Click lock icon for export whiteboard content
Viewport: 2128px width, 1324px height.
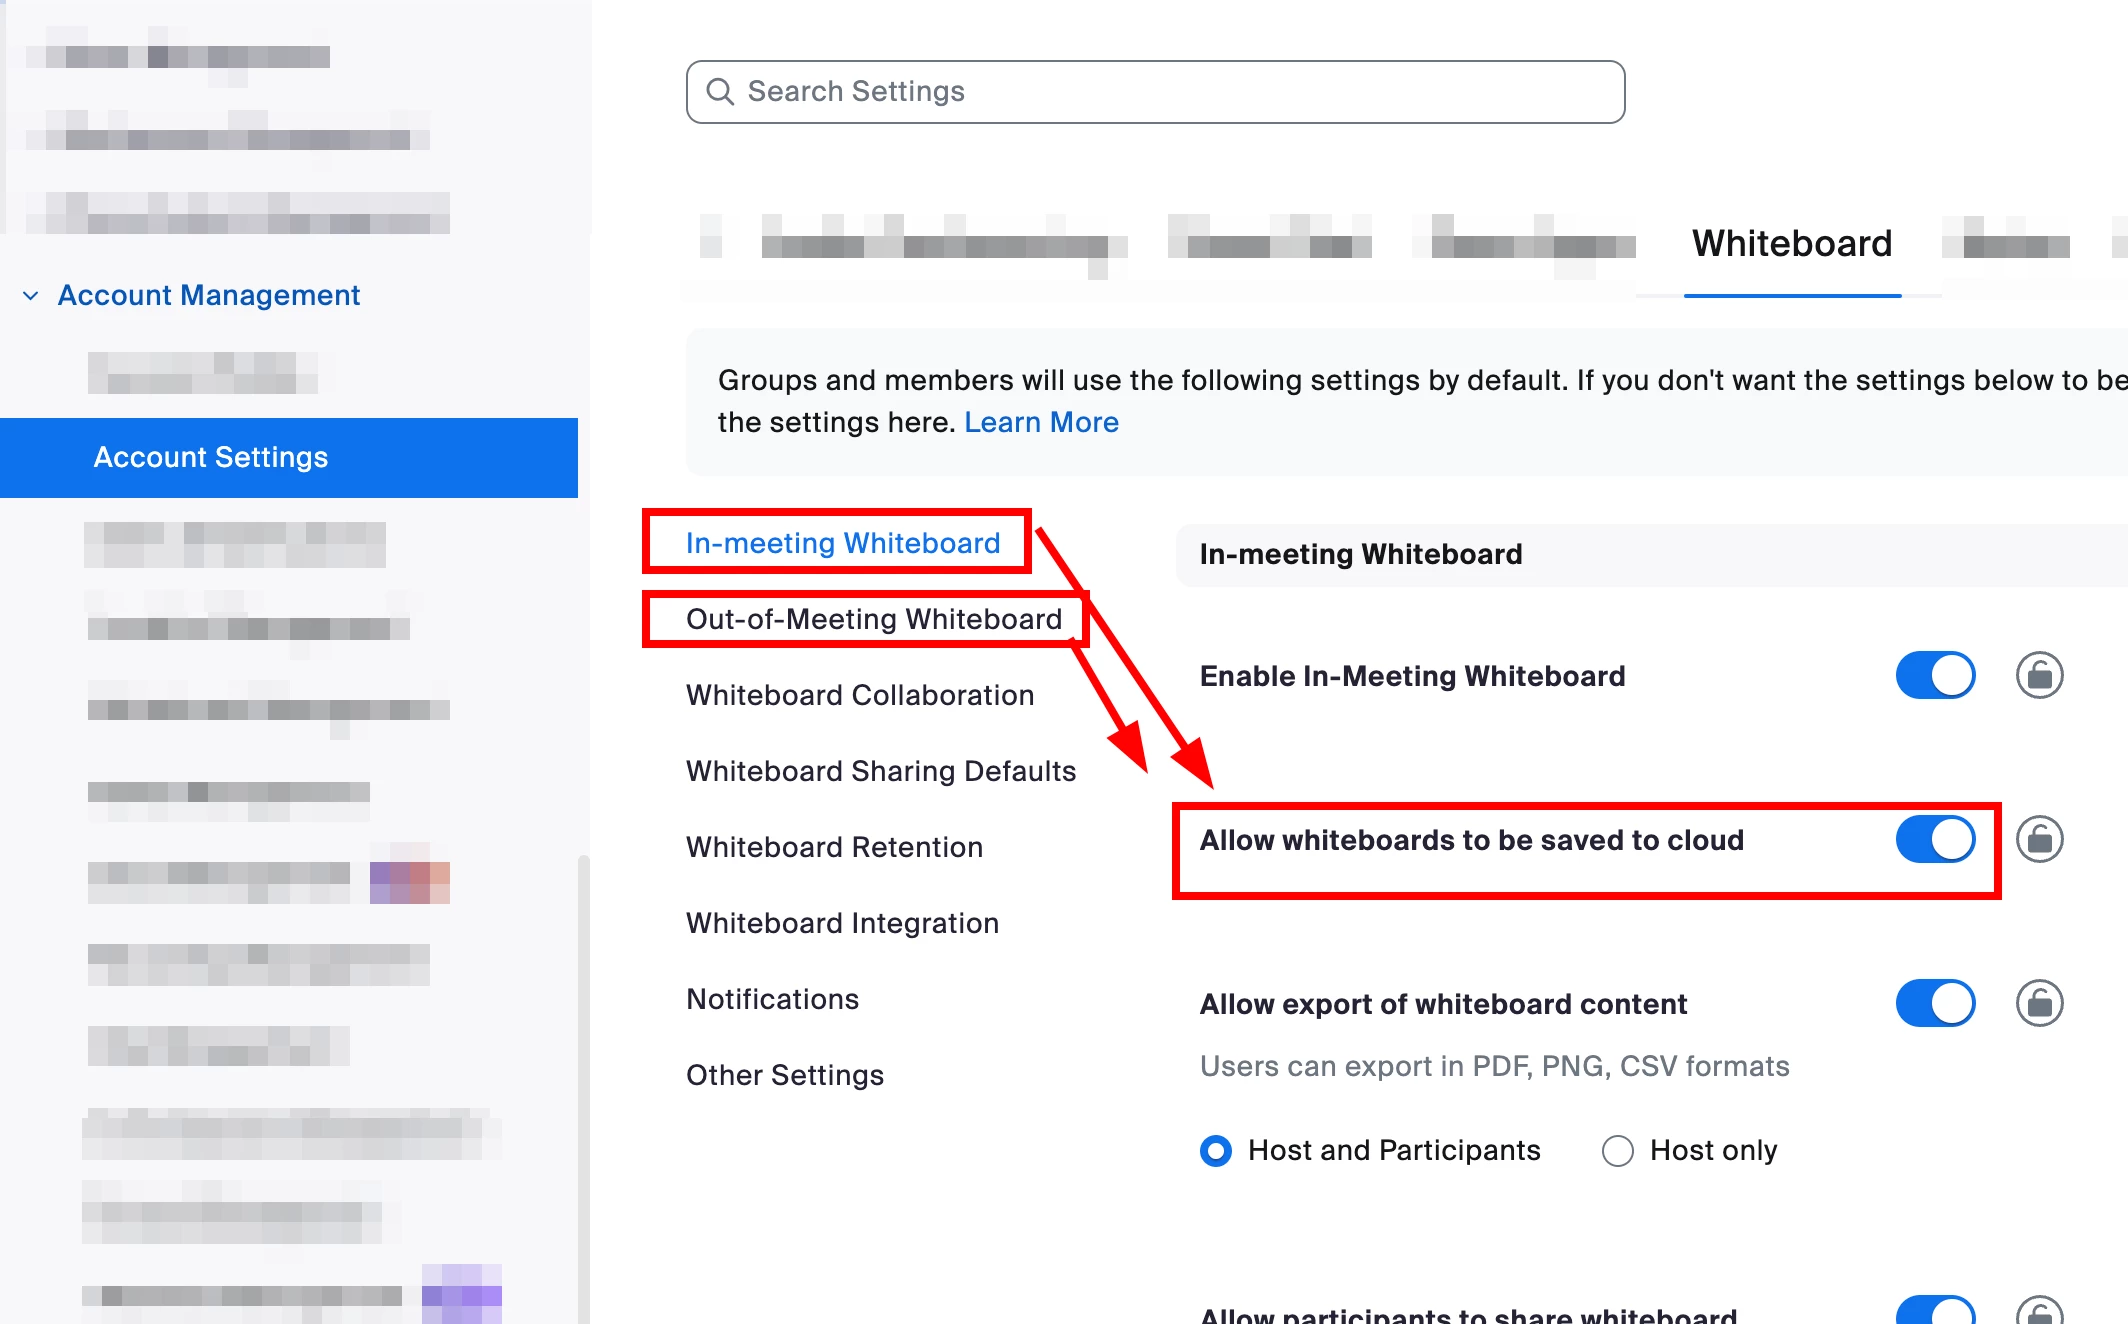click(x=2039, y=1004)
